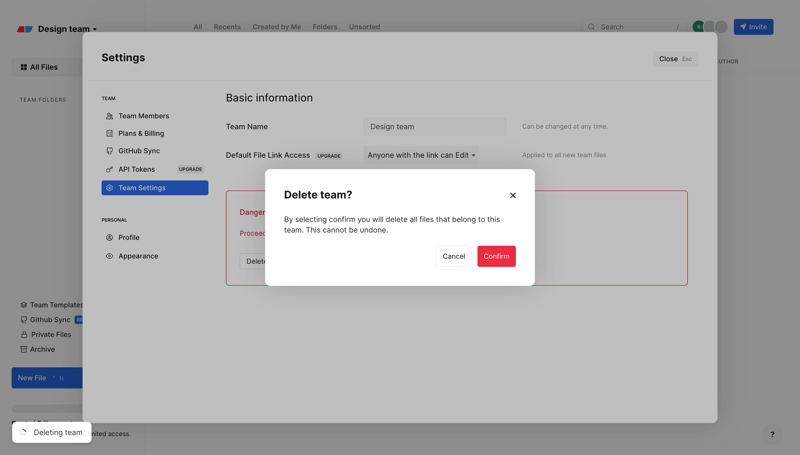Switch to the Folders tab
Image resolution: width=800 pixels, height=455 pixels.
325,27
